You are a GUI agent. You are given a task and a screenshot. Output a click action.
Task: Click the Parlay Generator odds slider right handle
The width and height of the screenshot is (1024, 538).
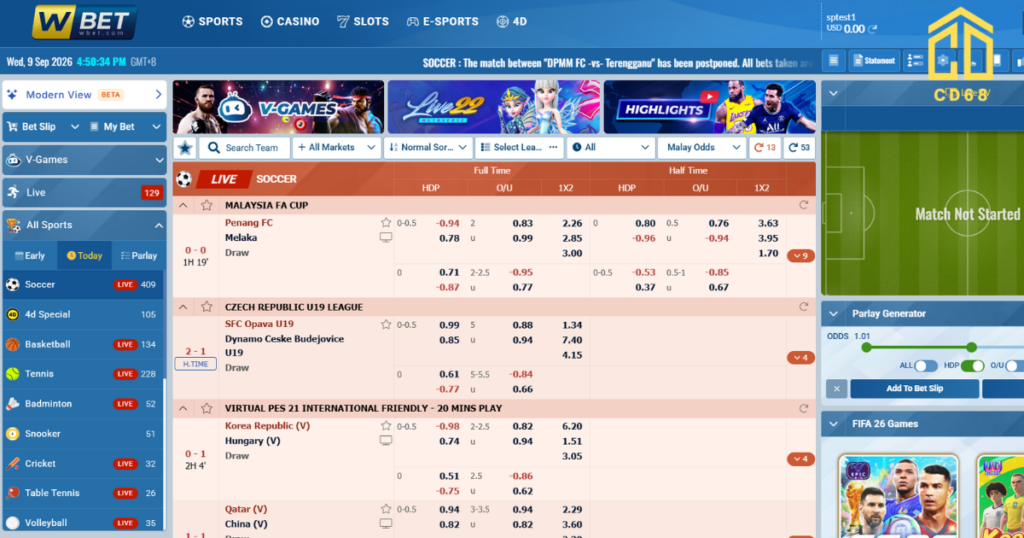pyautogui.click(x=972, y=347)
